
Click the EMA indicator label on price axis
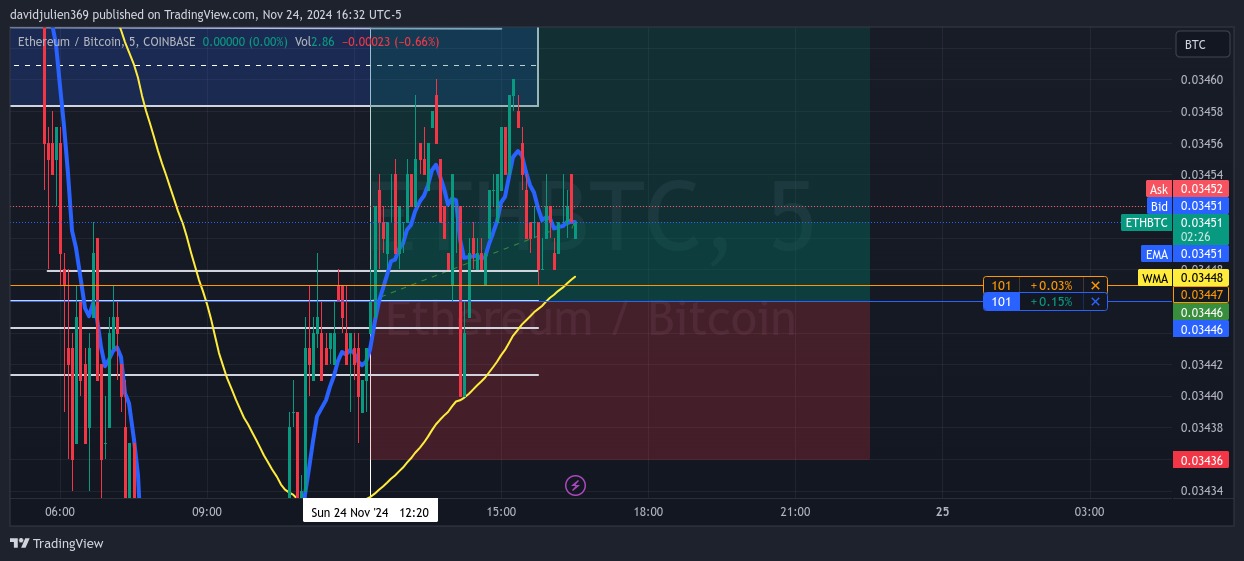click(x=1157, y=254)
